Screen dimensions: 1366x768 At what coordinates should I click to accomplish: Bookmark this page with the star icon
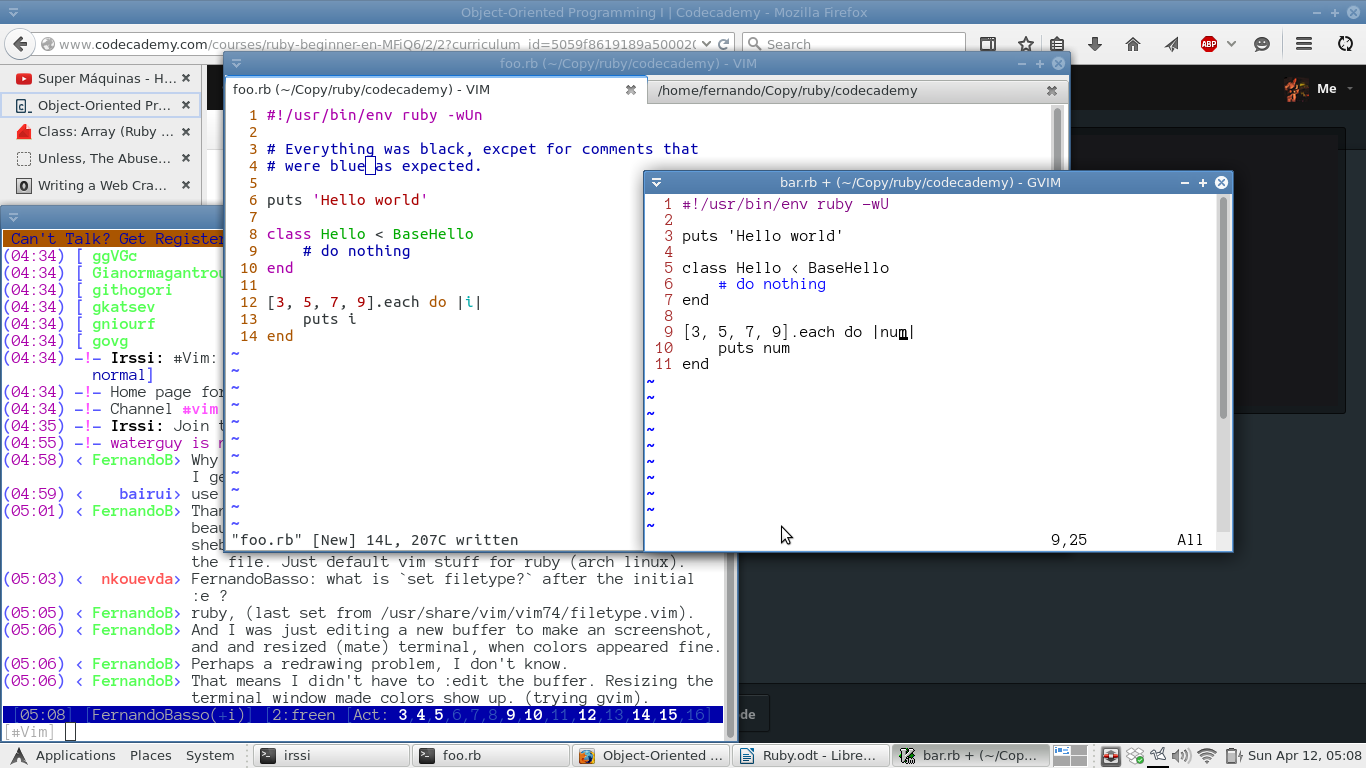pos(1026,44)
